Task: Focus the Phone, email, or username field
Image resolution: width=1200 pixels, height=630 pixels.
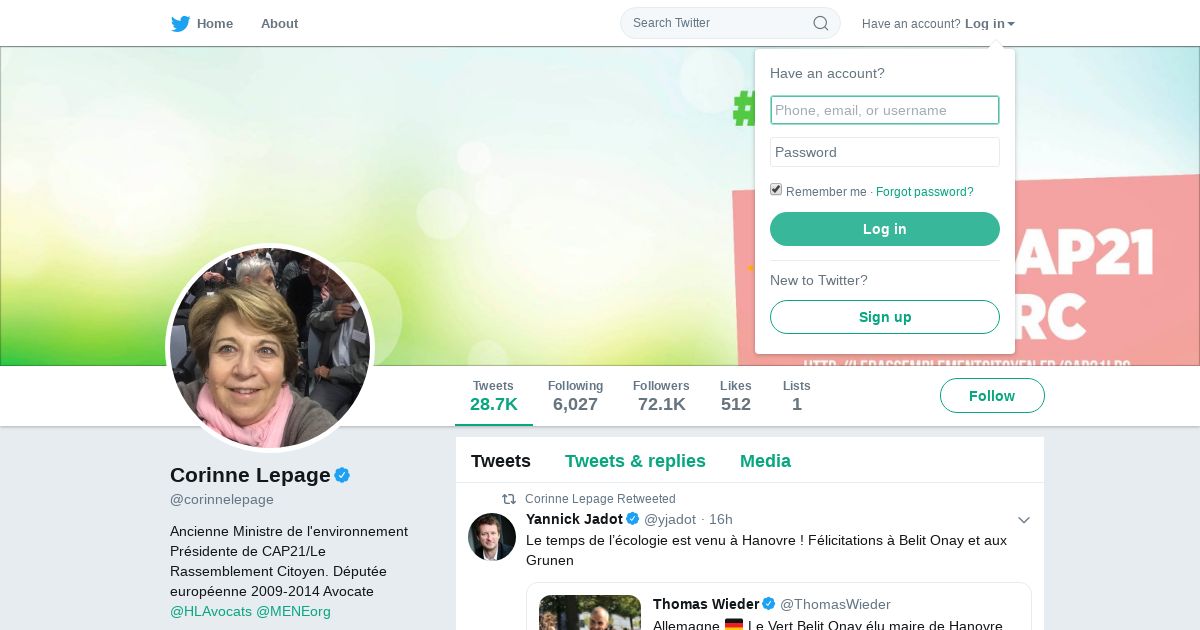Action: 885,110
